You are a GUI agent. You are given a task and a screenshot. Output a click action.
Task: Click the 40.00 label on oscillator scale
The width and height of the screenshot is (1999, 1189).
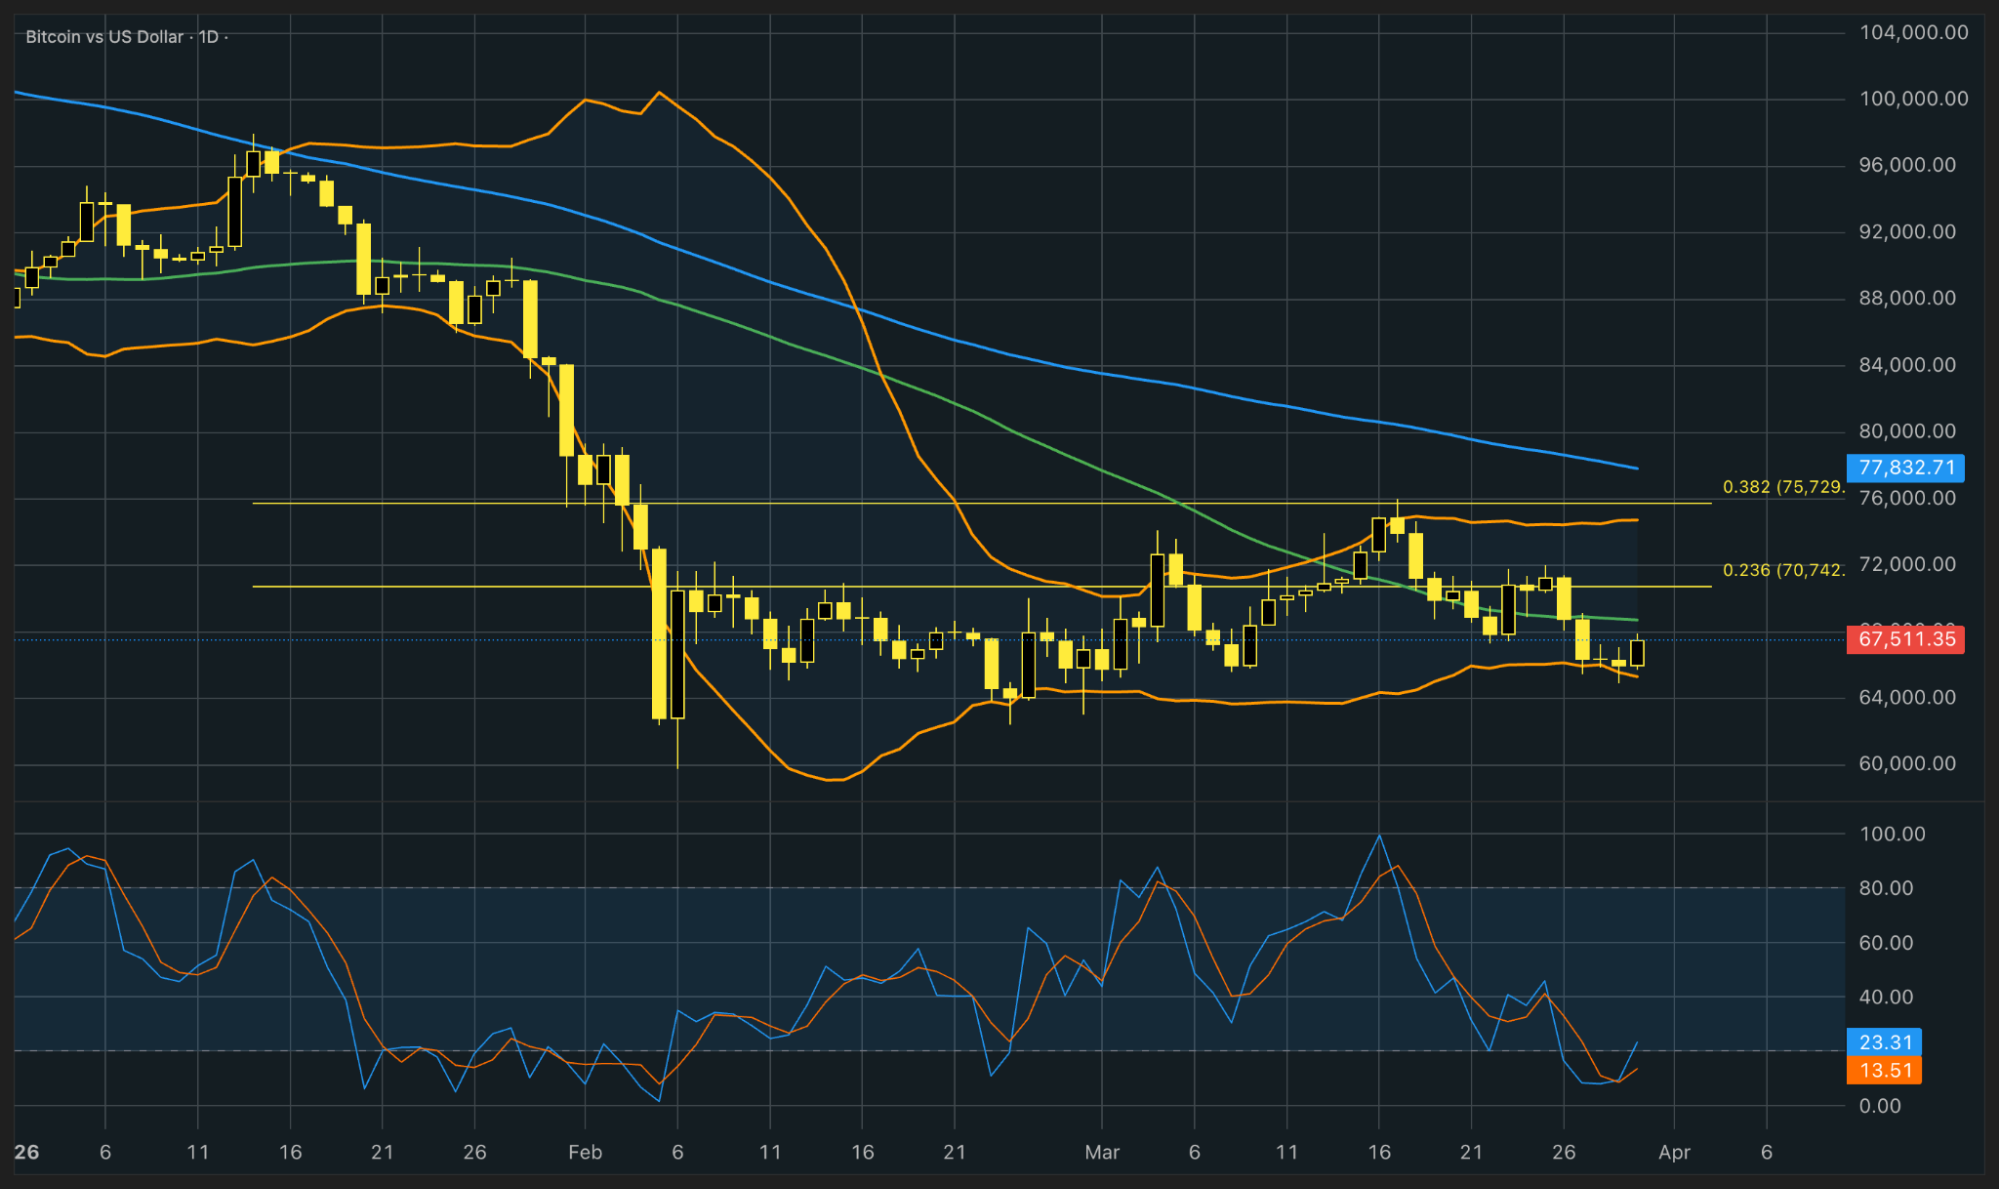pos(1885,997)
